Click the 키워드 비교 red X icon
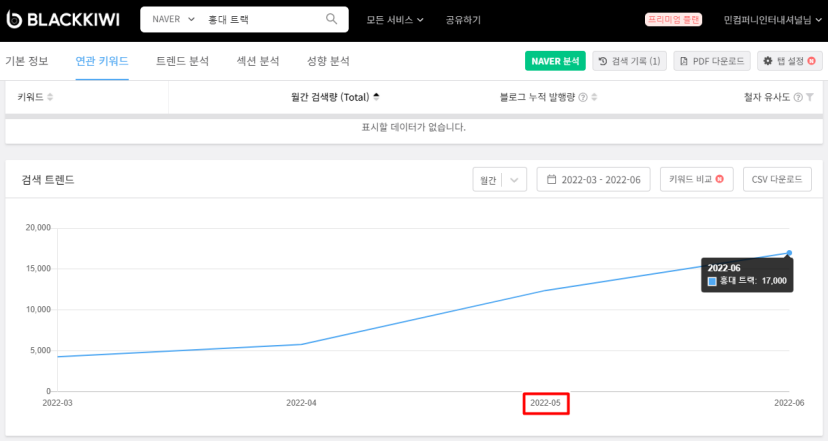 point(720,180)
